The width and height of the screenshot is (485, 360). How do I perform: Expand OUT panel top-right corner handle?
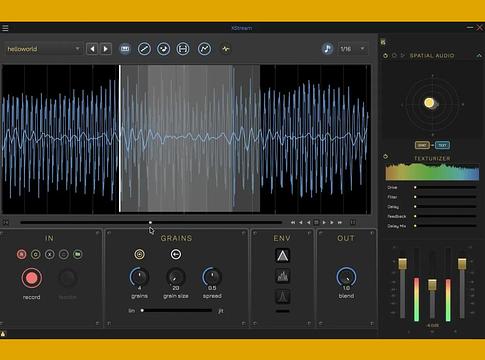[x=372, y=233]
